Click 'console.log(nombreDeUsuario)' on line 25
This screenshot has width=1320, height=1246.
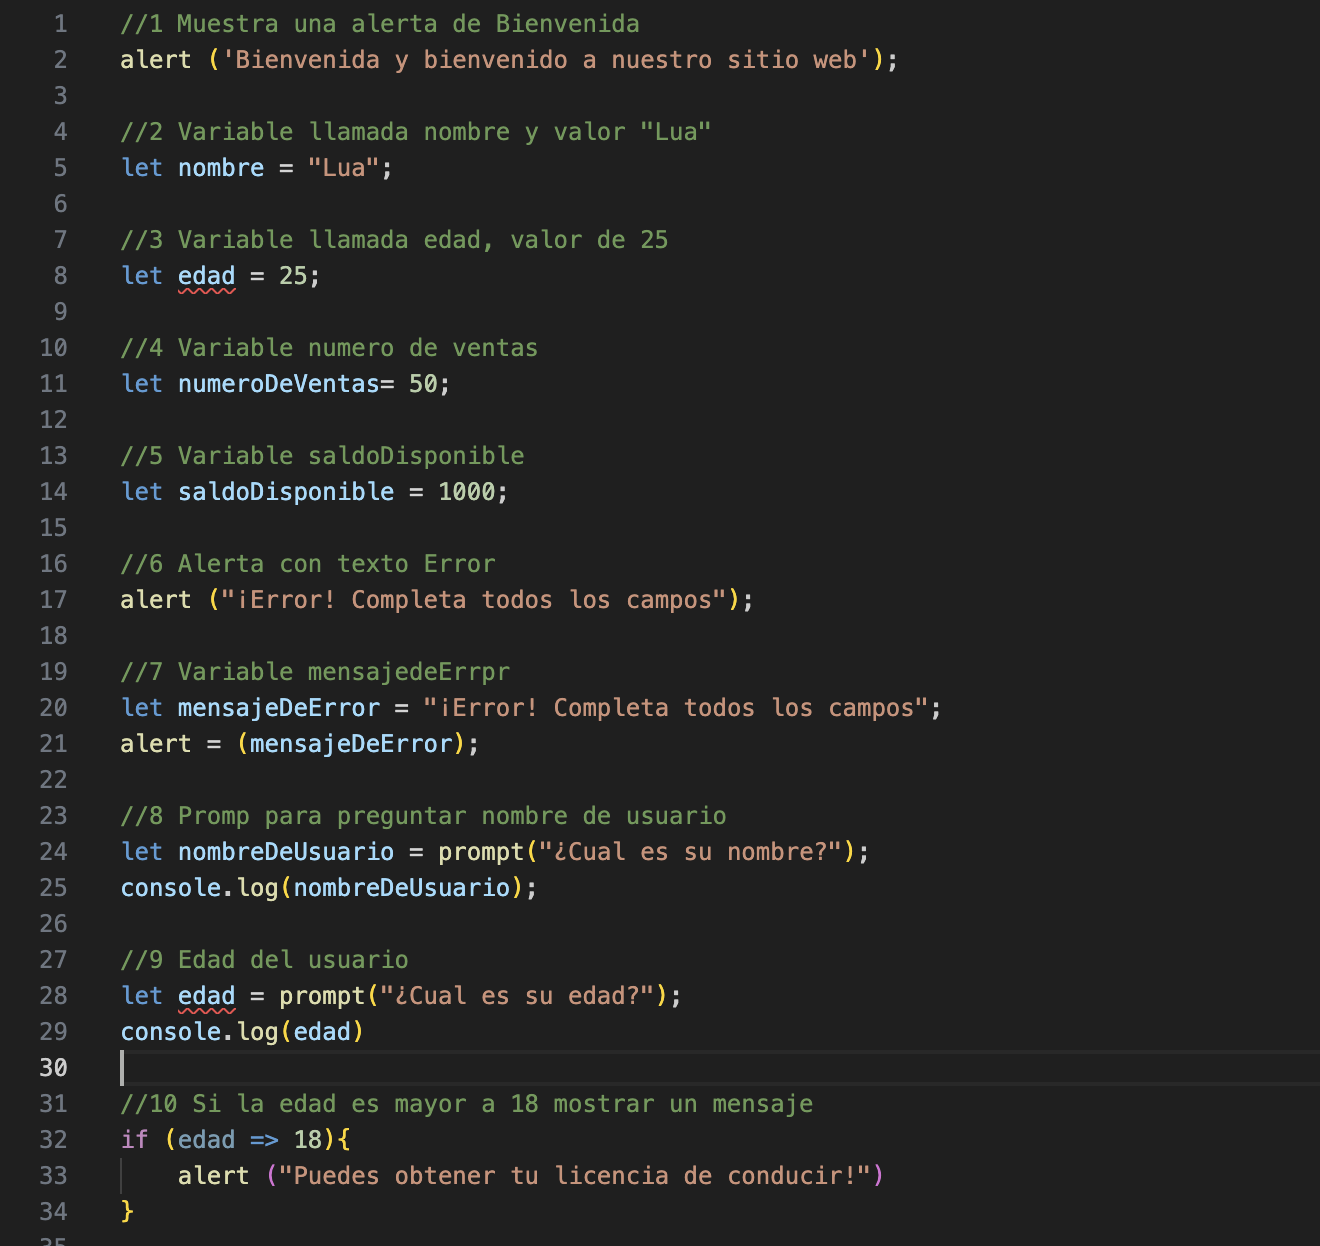(322, 888)
